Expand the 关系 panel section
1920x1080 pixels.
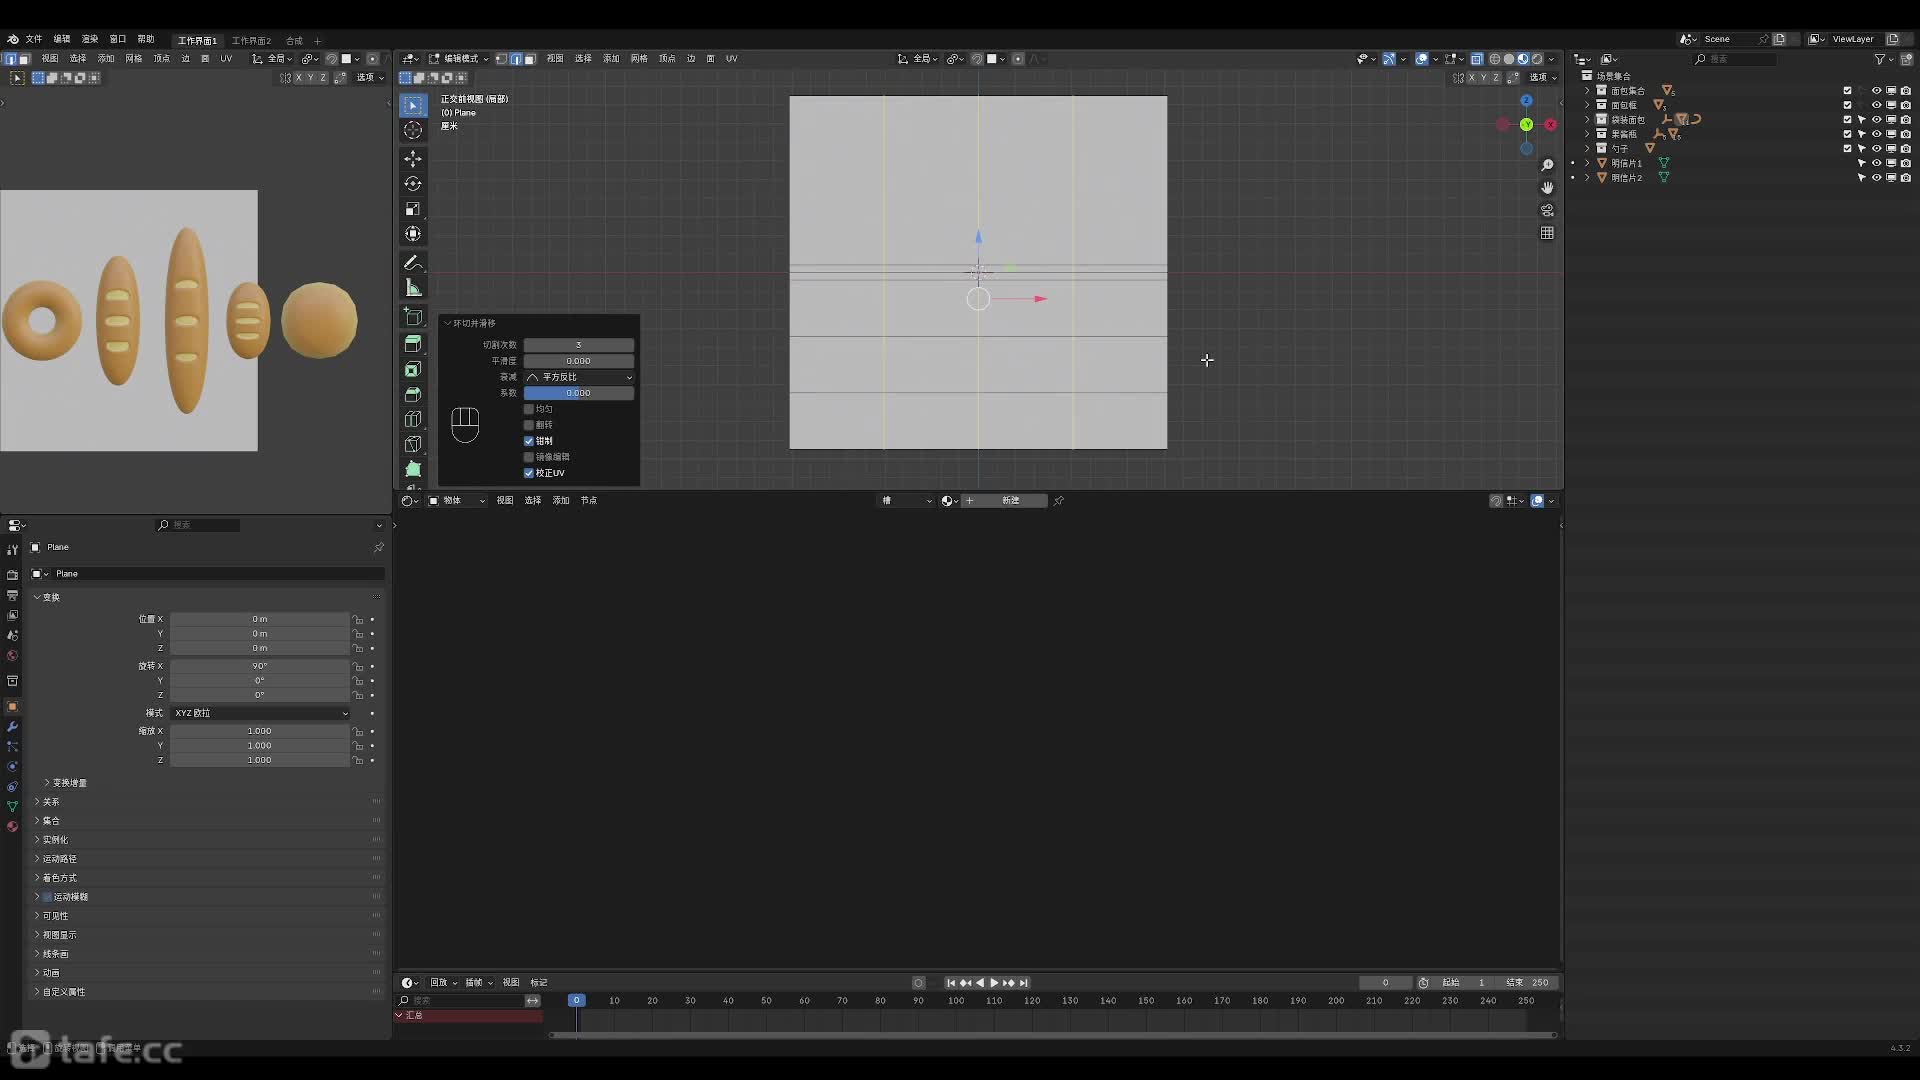[50, 802]
